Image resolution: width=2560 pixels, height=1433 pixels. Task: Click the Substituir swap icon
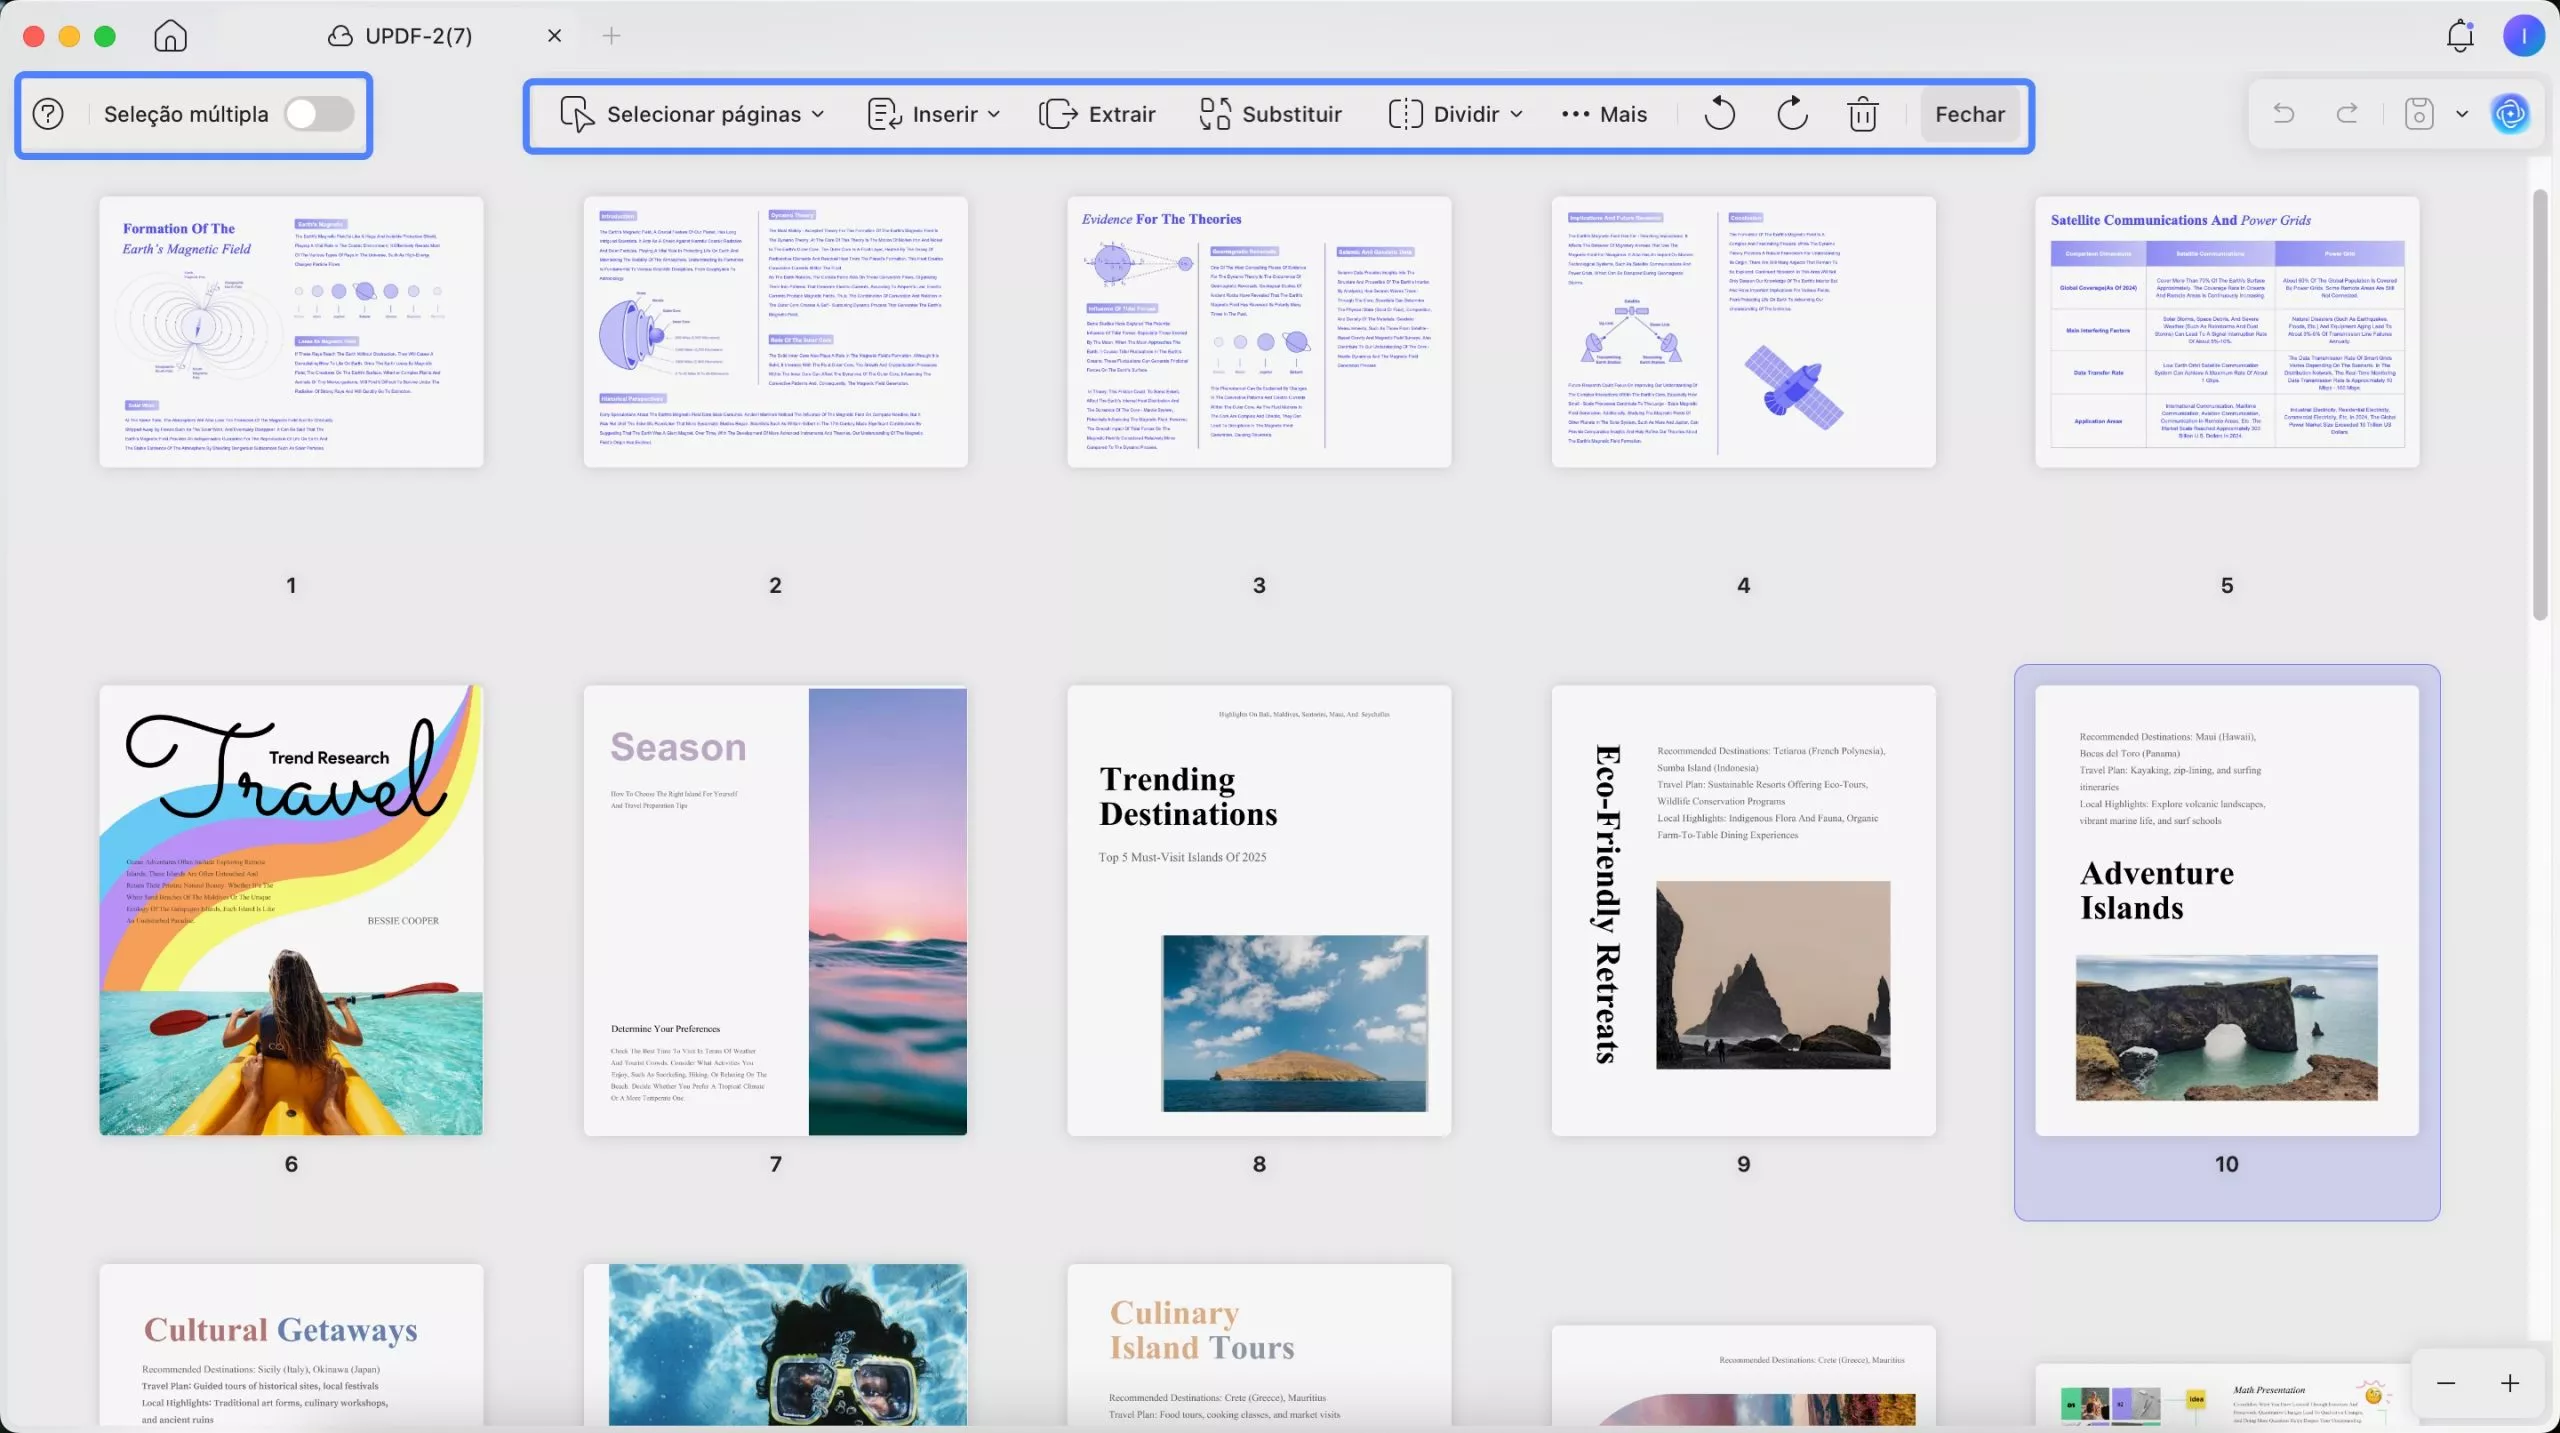[1215, 114]
